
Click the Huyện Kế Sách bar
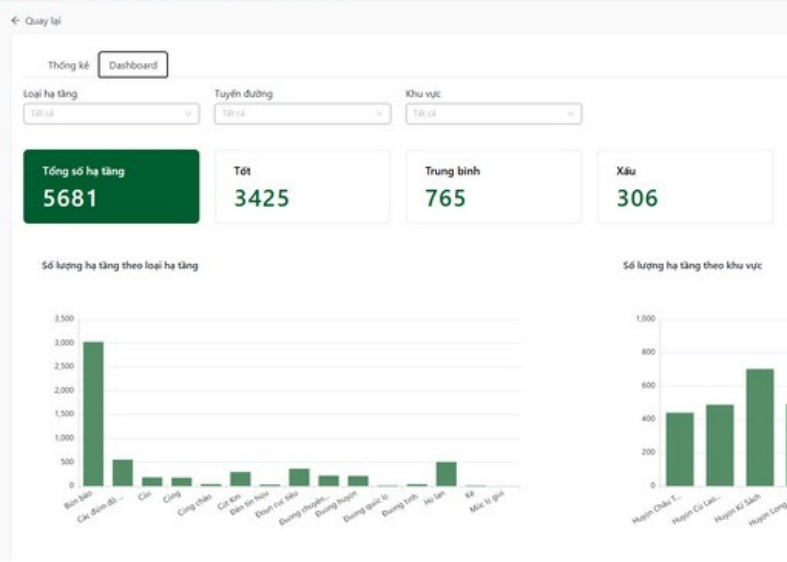(760, 428)
